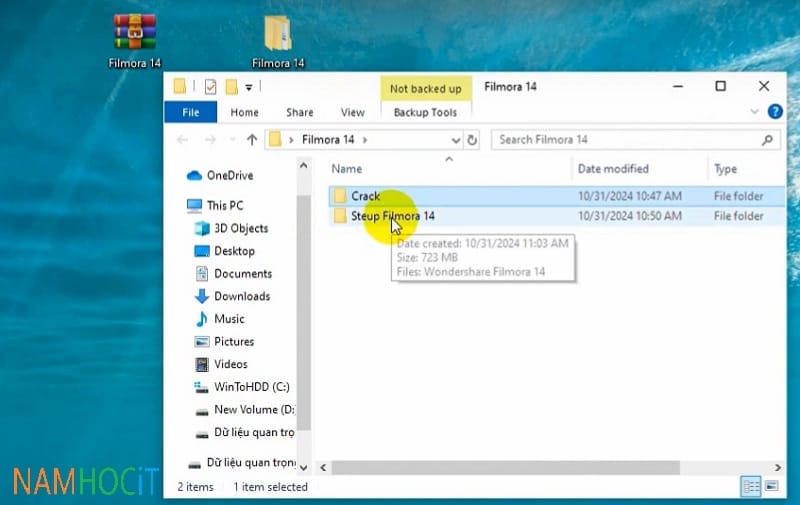Screen dimensions: 800x505
Task: Click the New folder icon in quick access toolbar
Action: (232, 87)
